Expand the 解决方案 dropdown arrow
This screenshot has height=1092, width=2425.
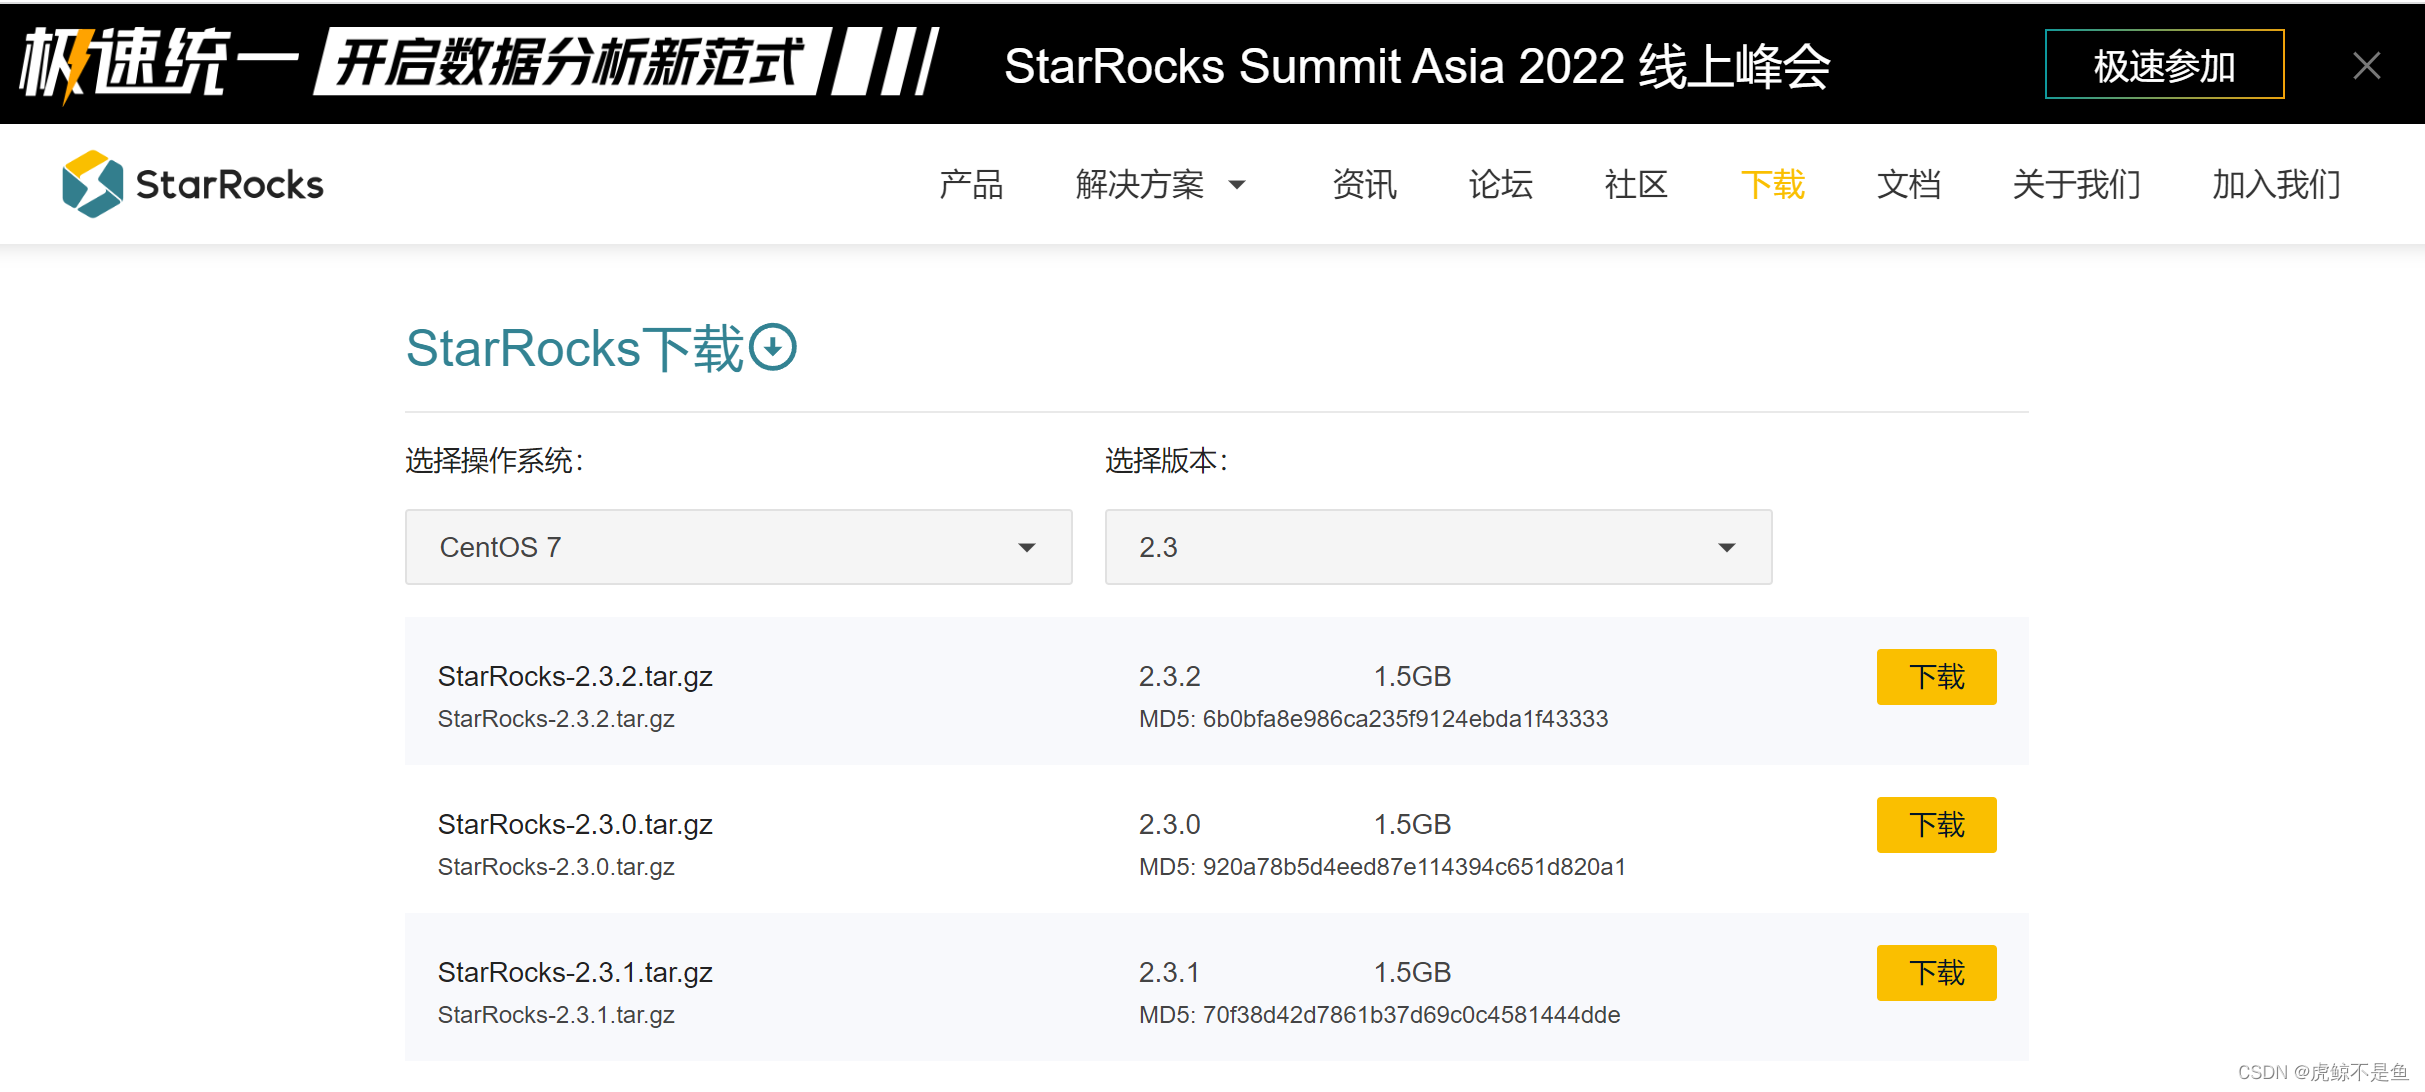[x=1237, y=185]
